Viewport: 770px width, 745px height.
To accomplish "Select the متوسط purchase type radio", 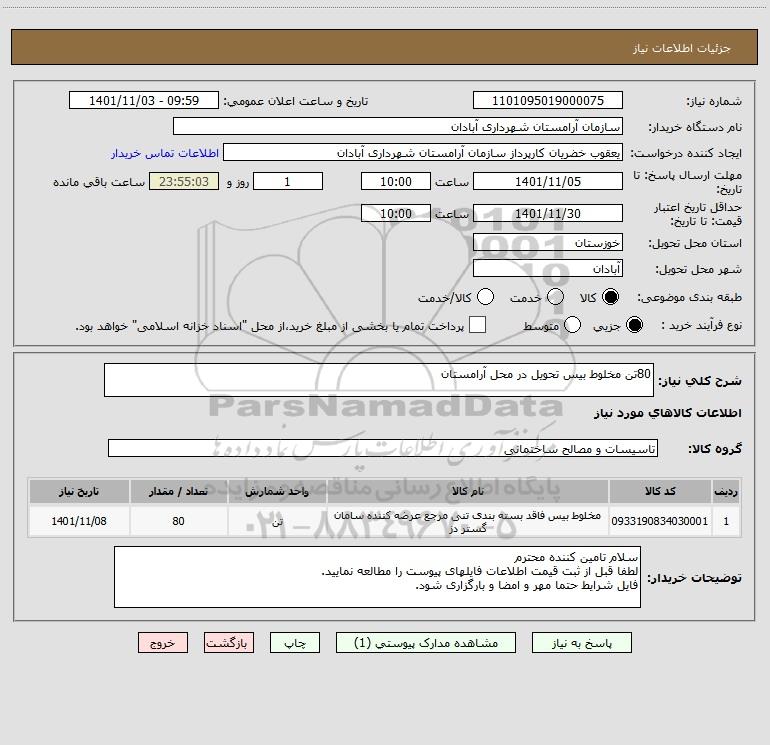I will click(572, 325).
